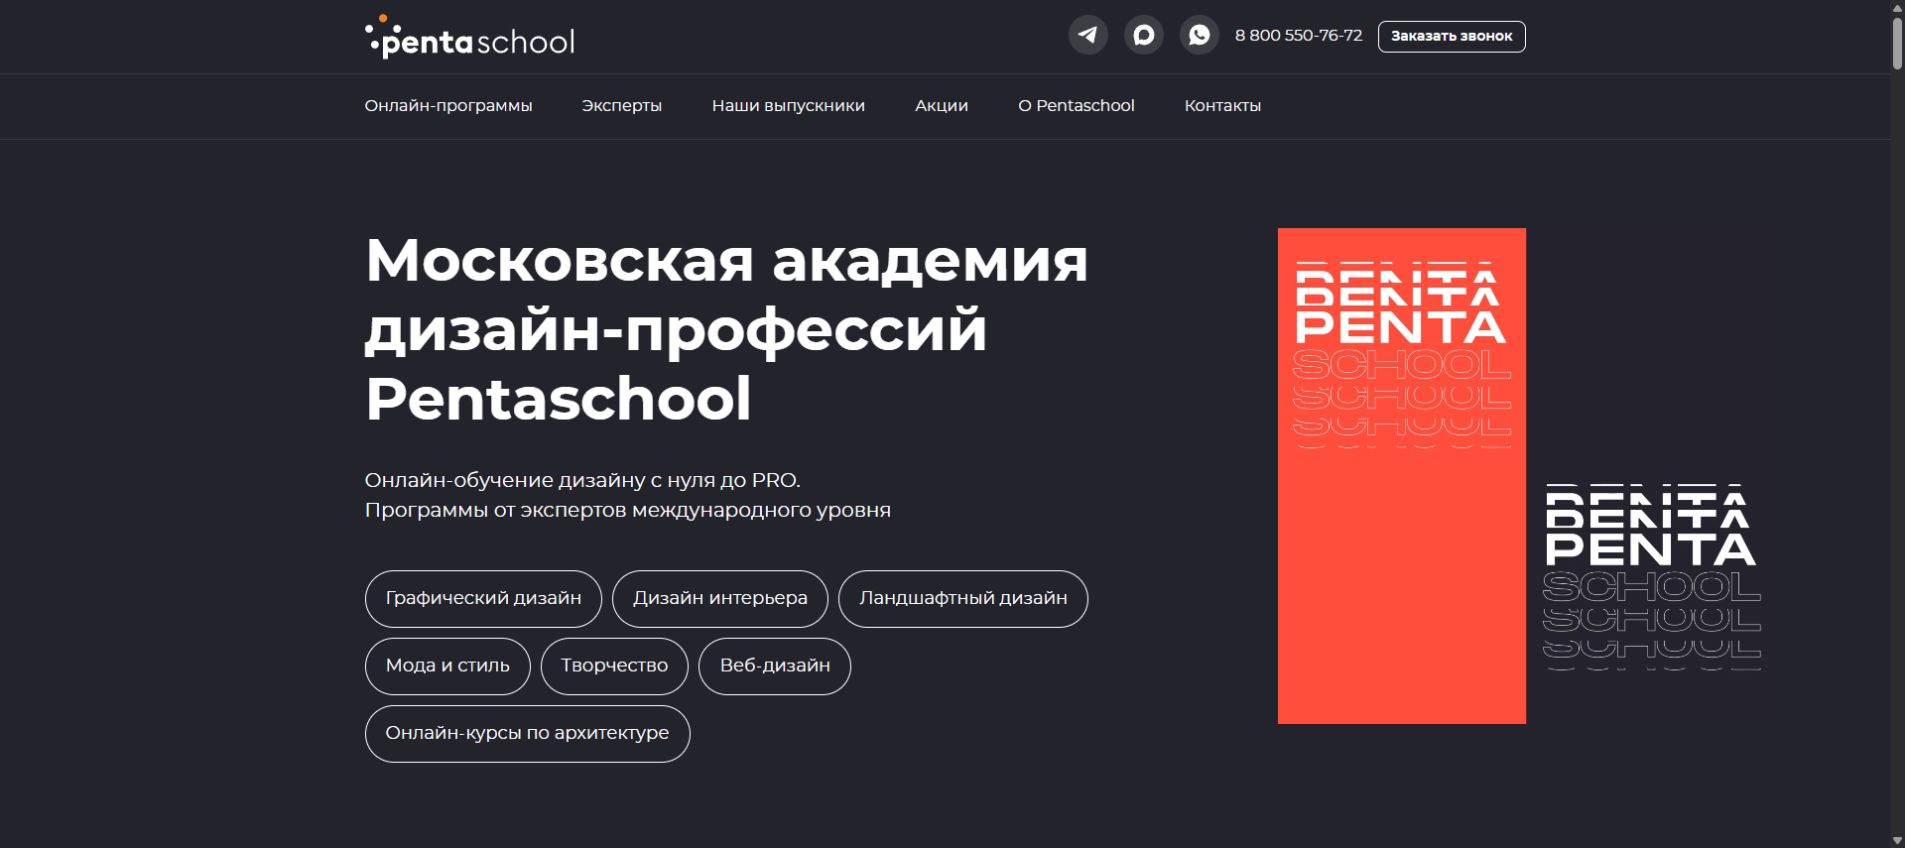The width and height of the screenshot is (1905, 848).
Task: Click the red Penta School banner
Action: click(1401, 476)
